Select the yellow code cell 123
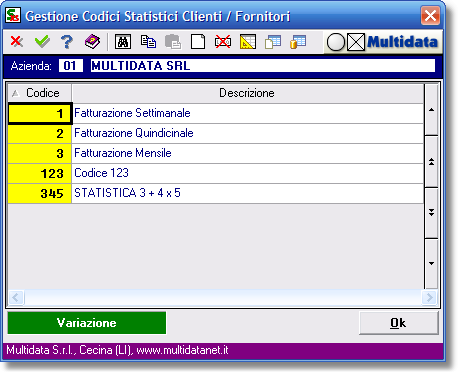458x374 pixels. [40, 174]
